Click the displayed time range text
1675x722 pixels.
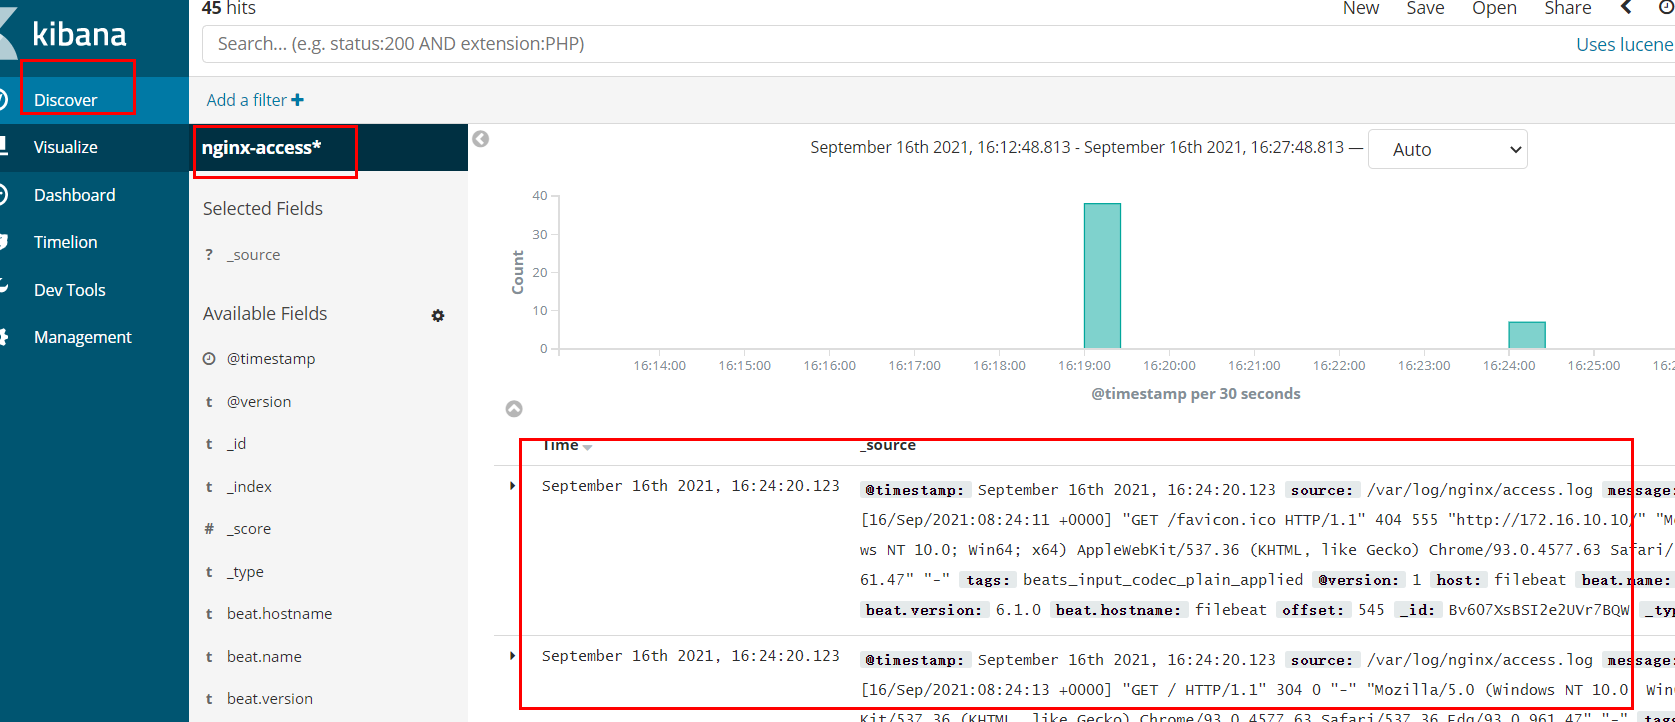(x=1078, y=148)
